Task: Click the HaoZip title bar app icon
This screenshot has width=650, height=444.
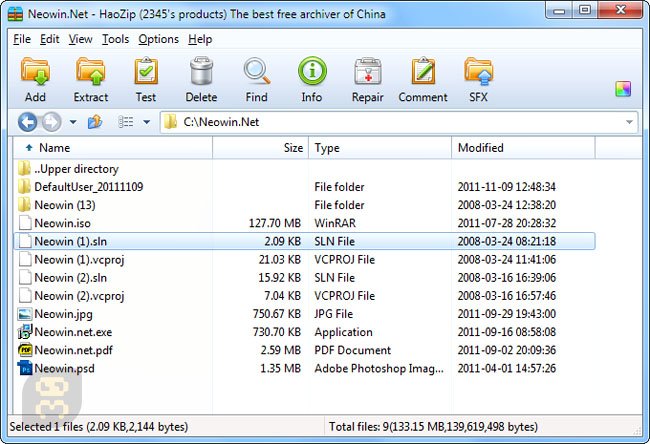Action: coord(15,14)
